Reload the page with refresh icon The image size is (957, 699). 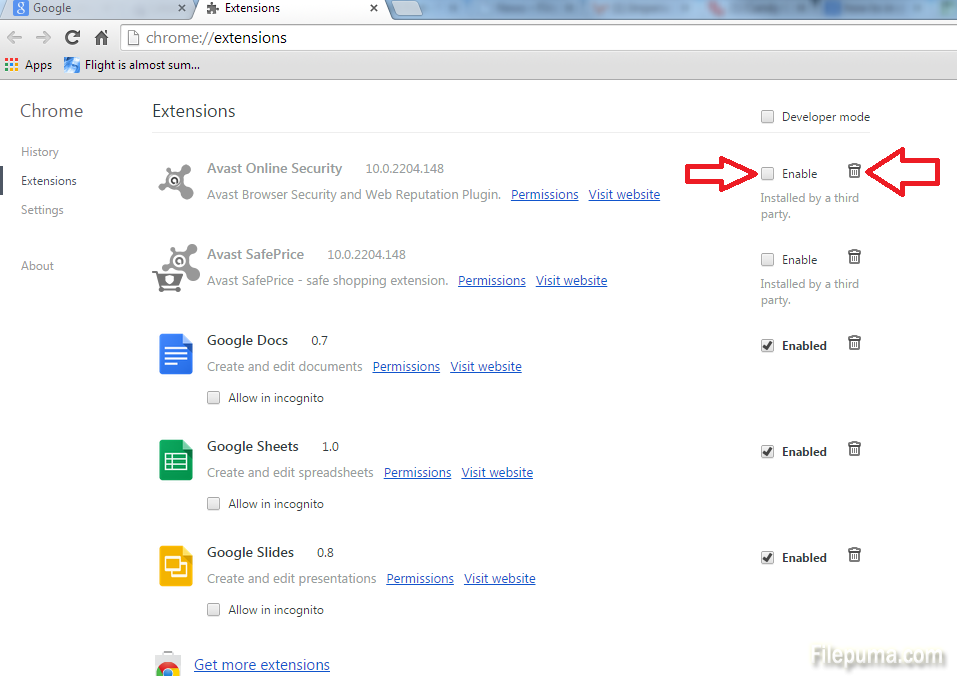coord(72,38)
